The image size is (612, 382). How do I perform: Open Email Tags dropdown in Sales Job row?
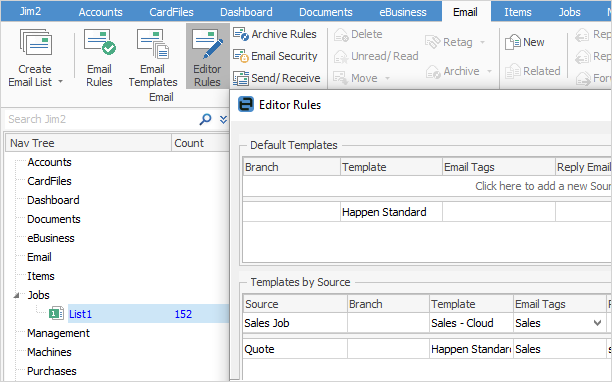[597, 323]
